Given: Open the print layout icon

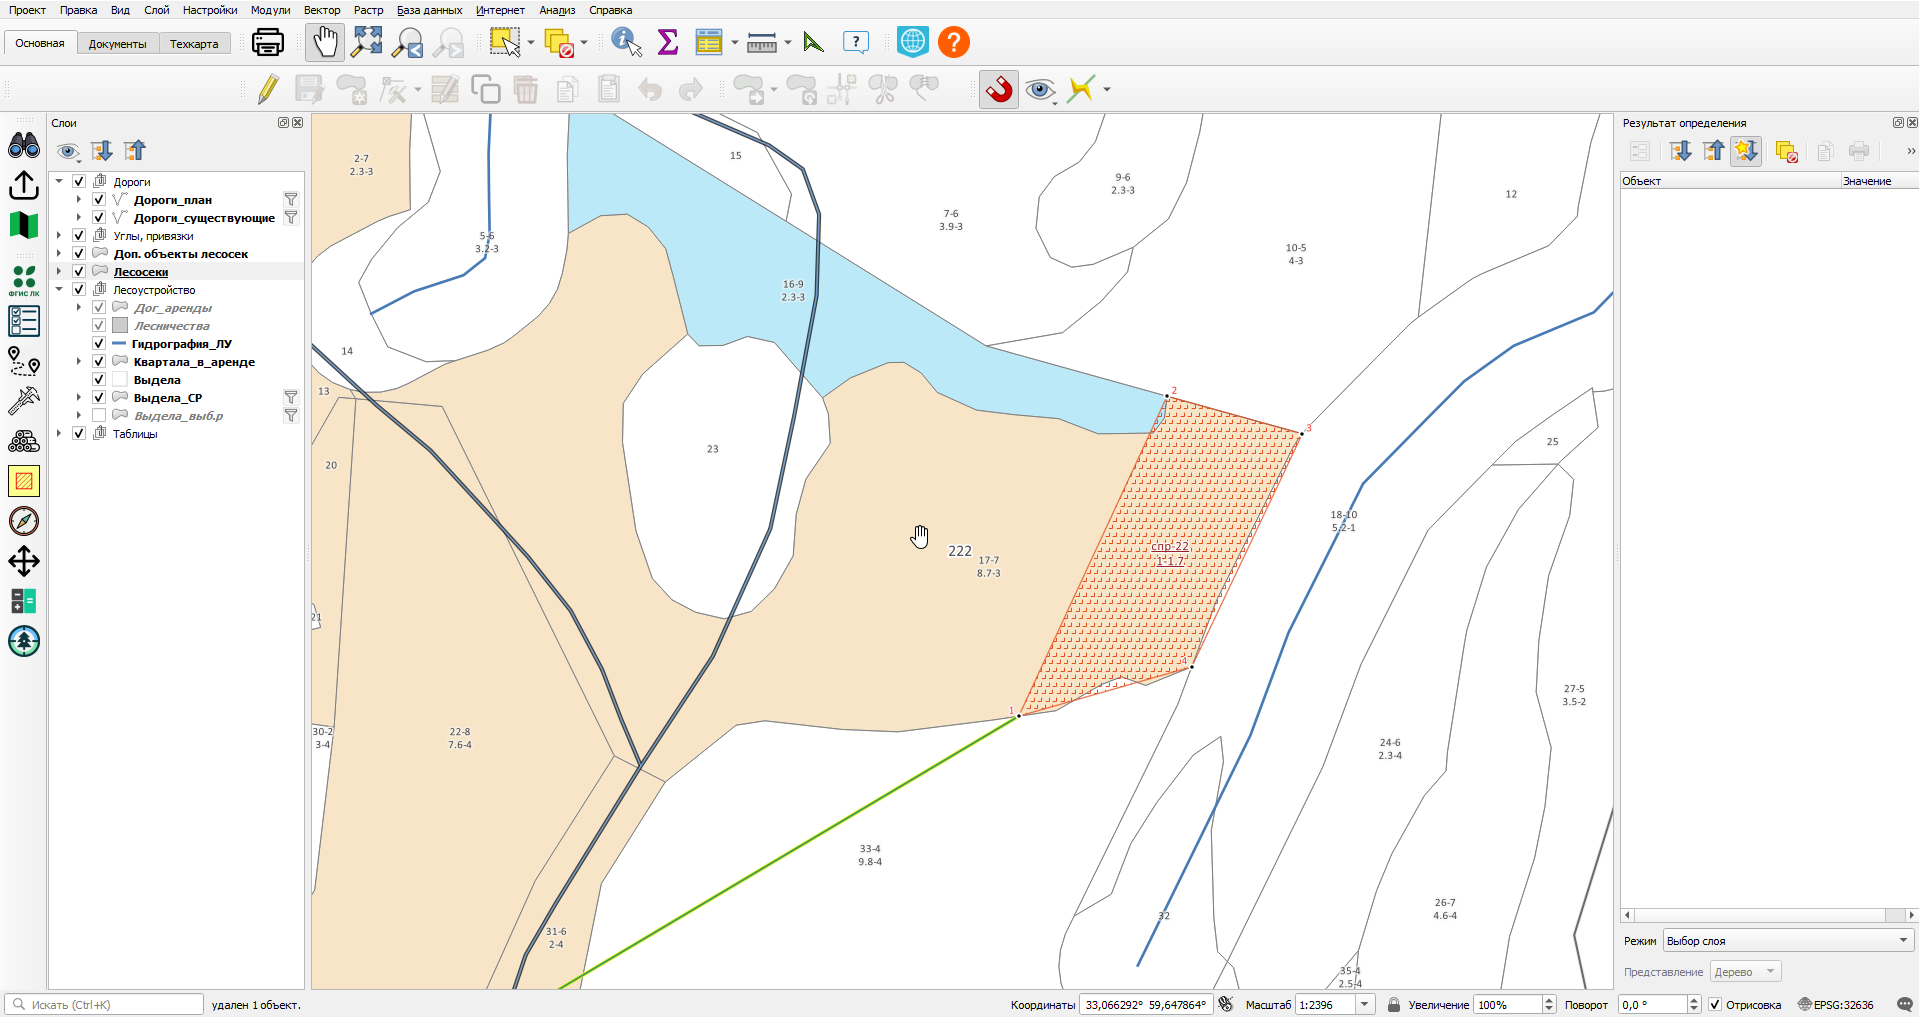Looking at the screenshot, I should pyautogui.click(x=268, y=42).
